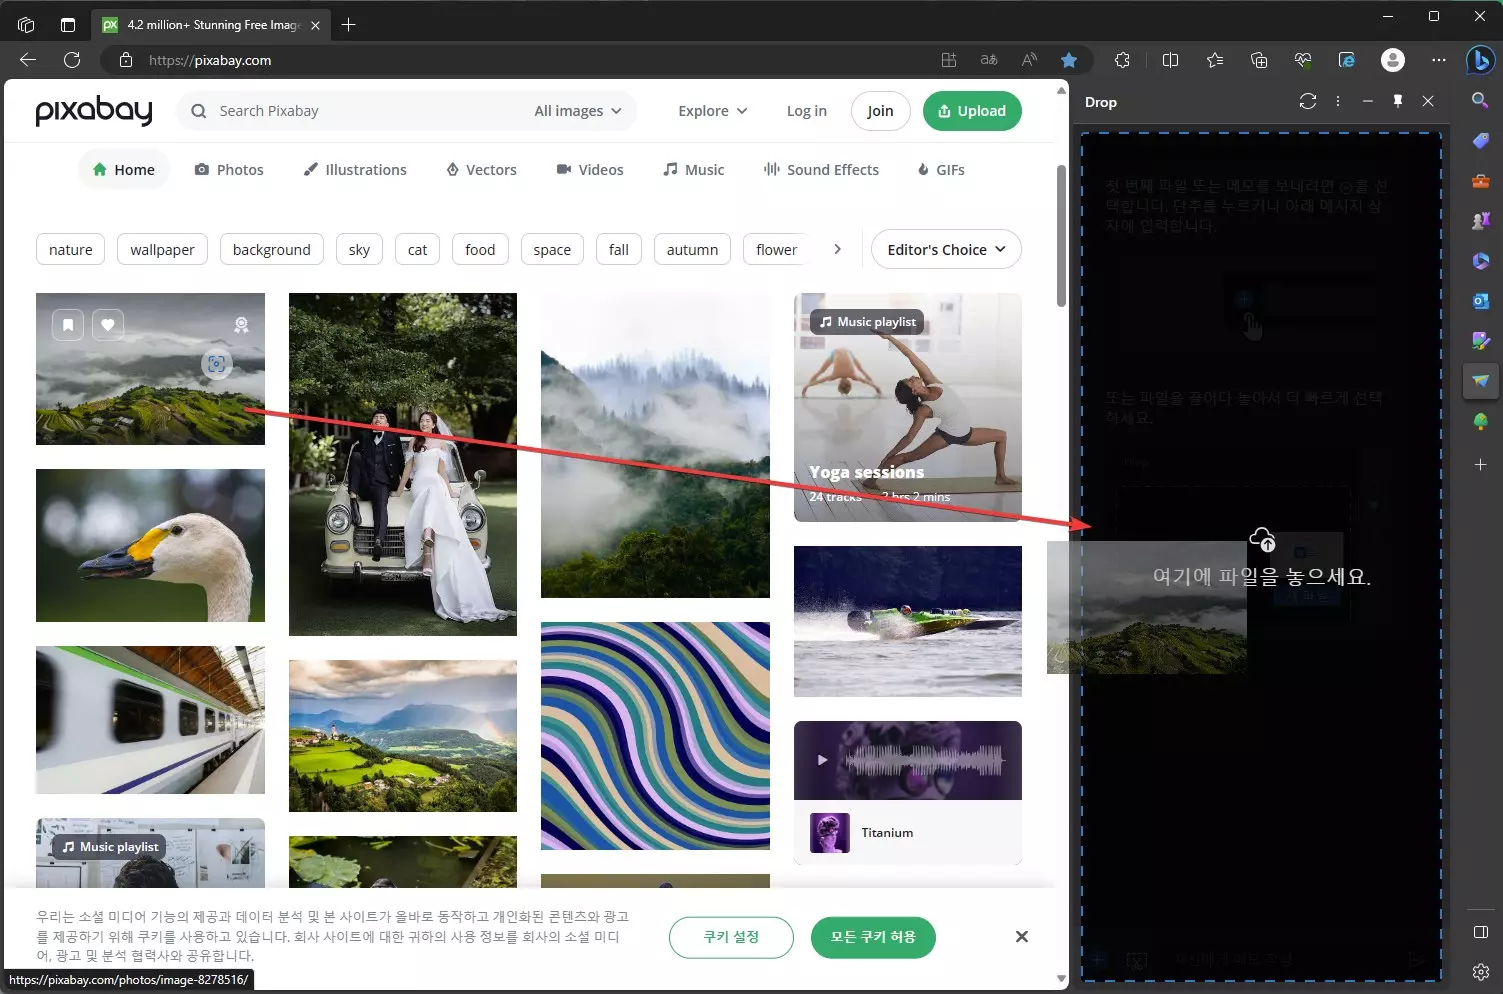Open the new tab plus button
1503x994 pixels.
pos(348,25)
